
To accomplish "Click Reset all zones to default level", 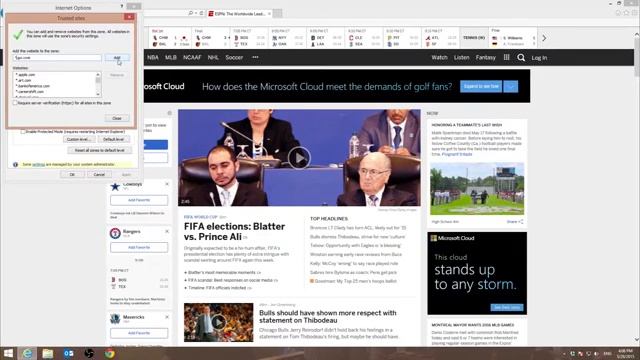I will click(100, 150).
